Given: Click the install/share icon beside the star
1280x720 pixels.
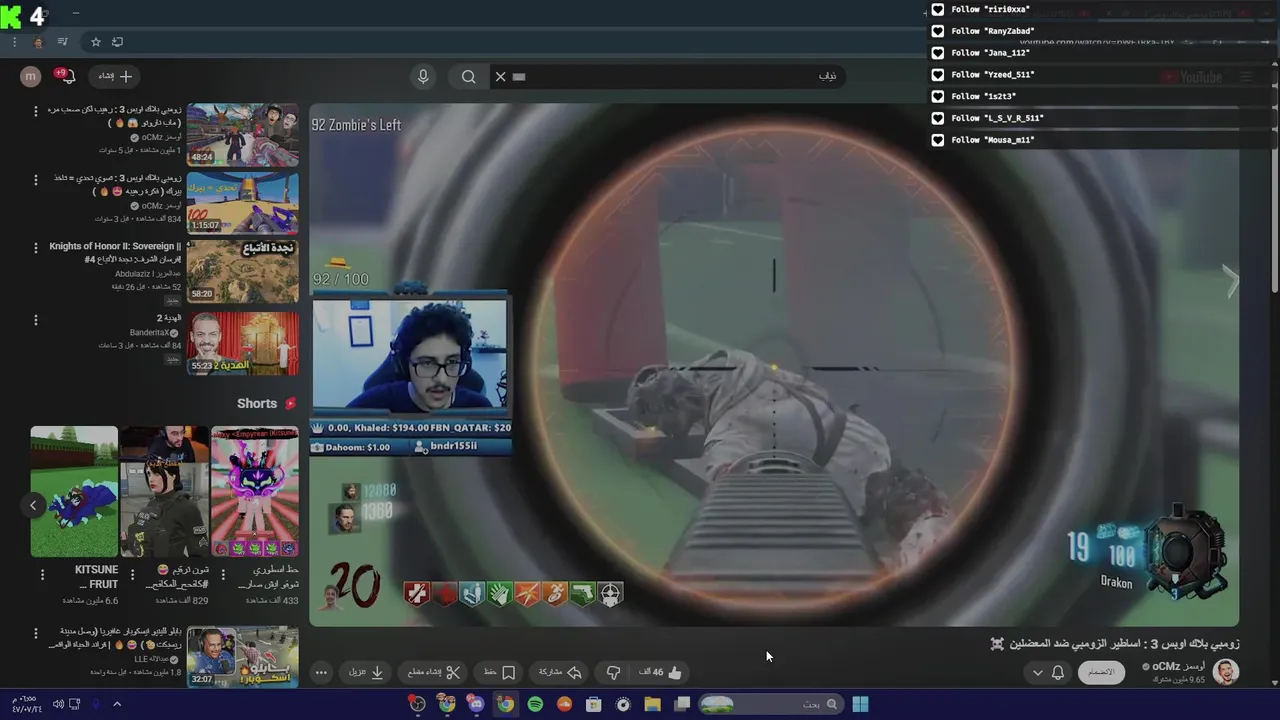Looking at the screenshot, I should [x=117, y=42].
